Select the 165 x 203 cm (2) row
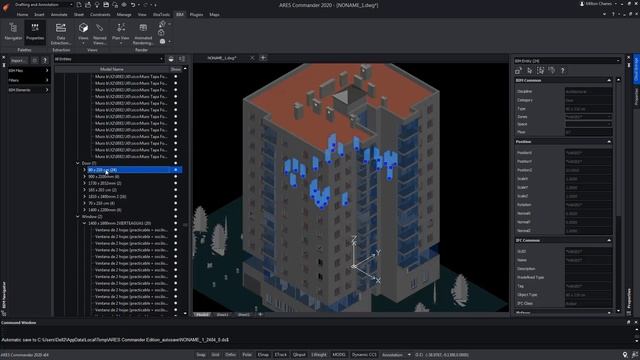Screen dimensions: 640x360 (102, 190)
